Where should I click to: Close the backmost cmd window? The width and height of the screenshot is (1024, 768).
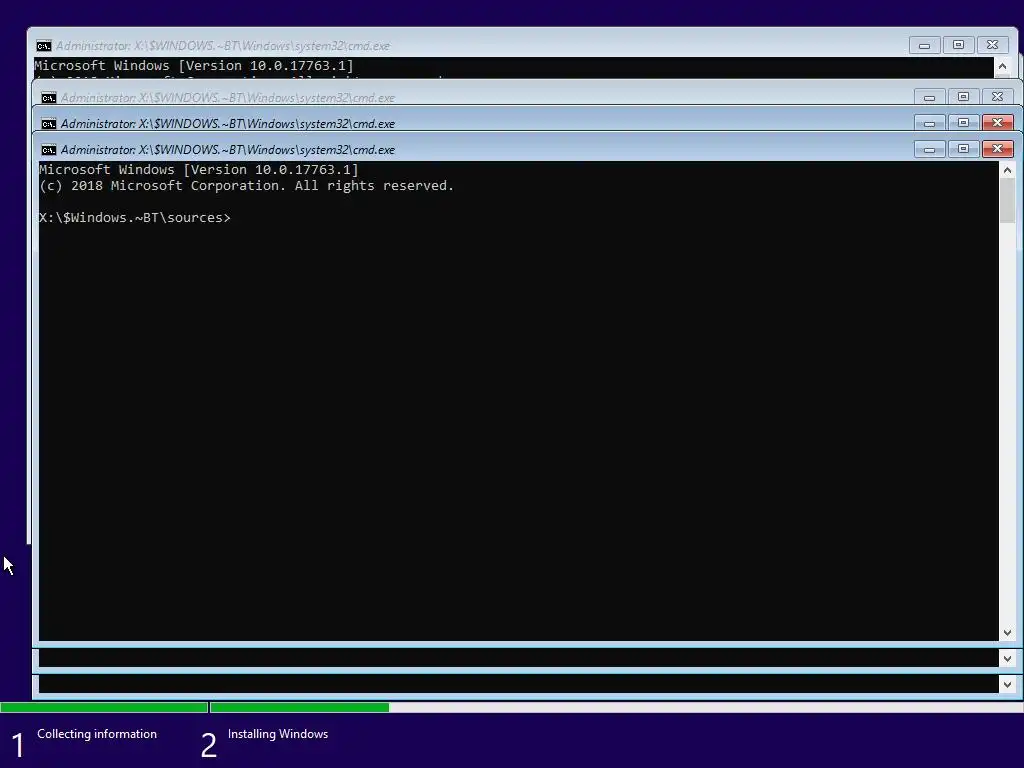coord(992,45)
